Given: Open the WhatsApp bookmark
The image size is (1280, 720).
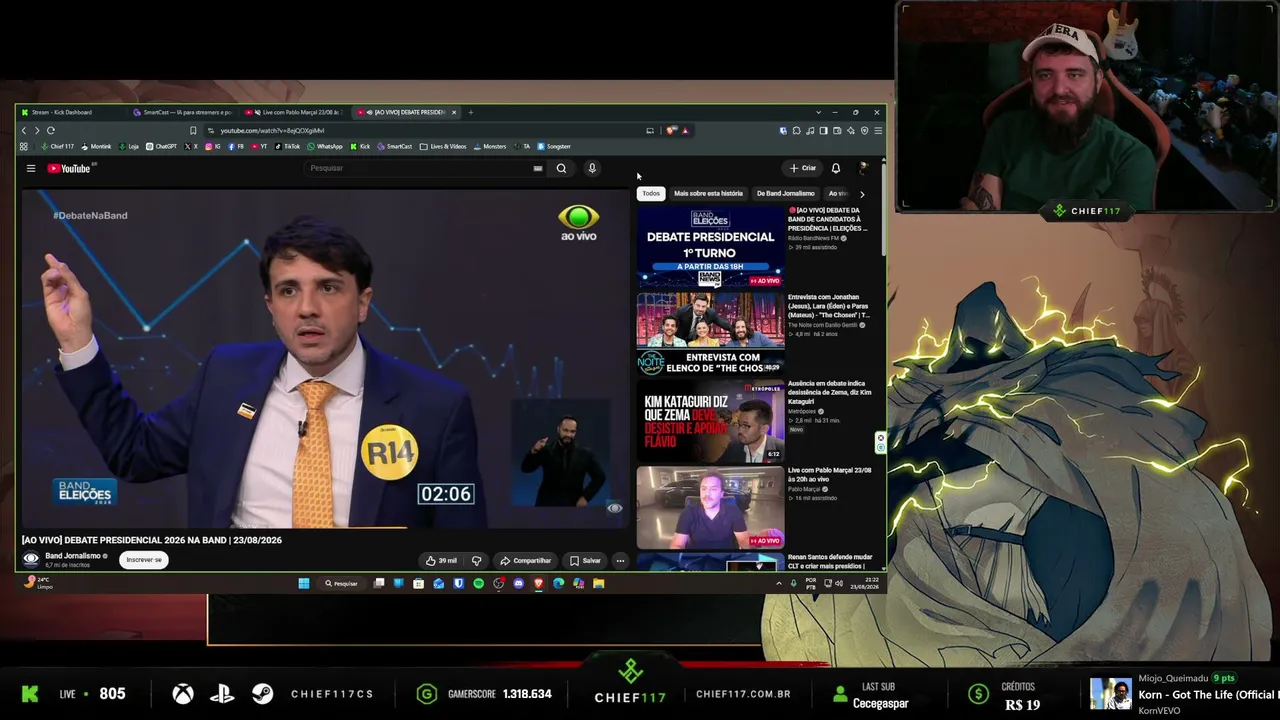Looking at the screenshot, I should point(325,146).
